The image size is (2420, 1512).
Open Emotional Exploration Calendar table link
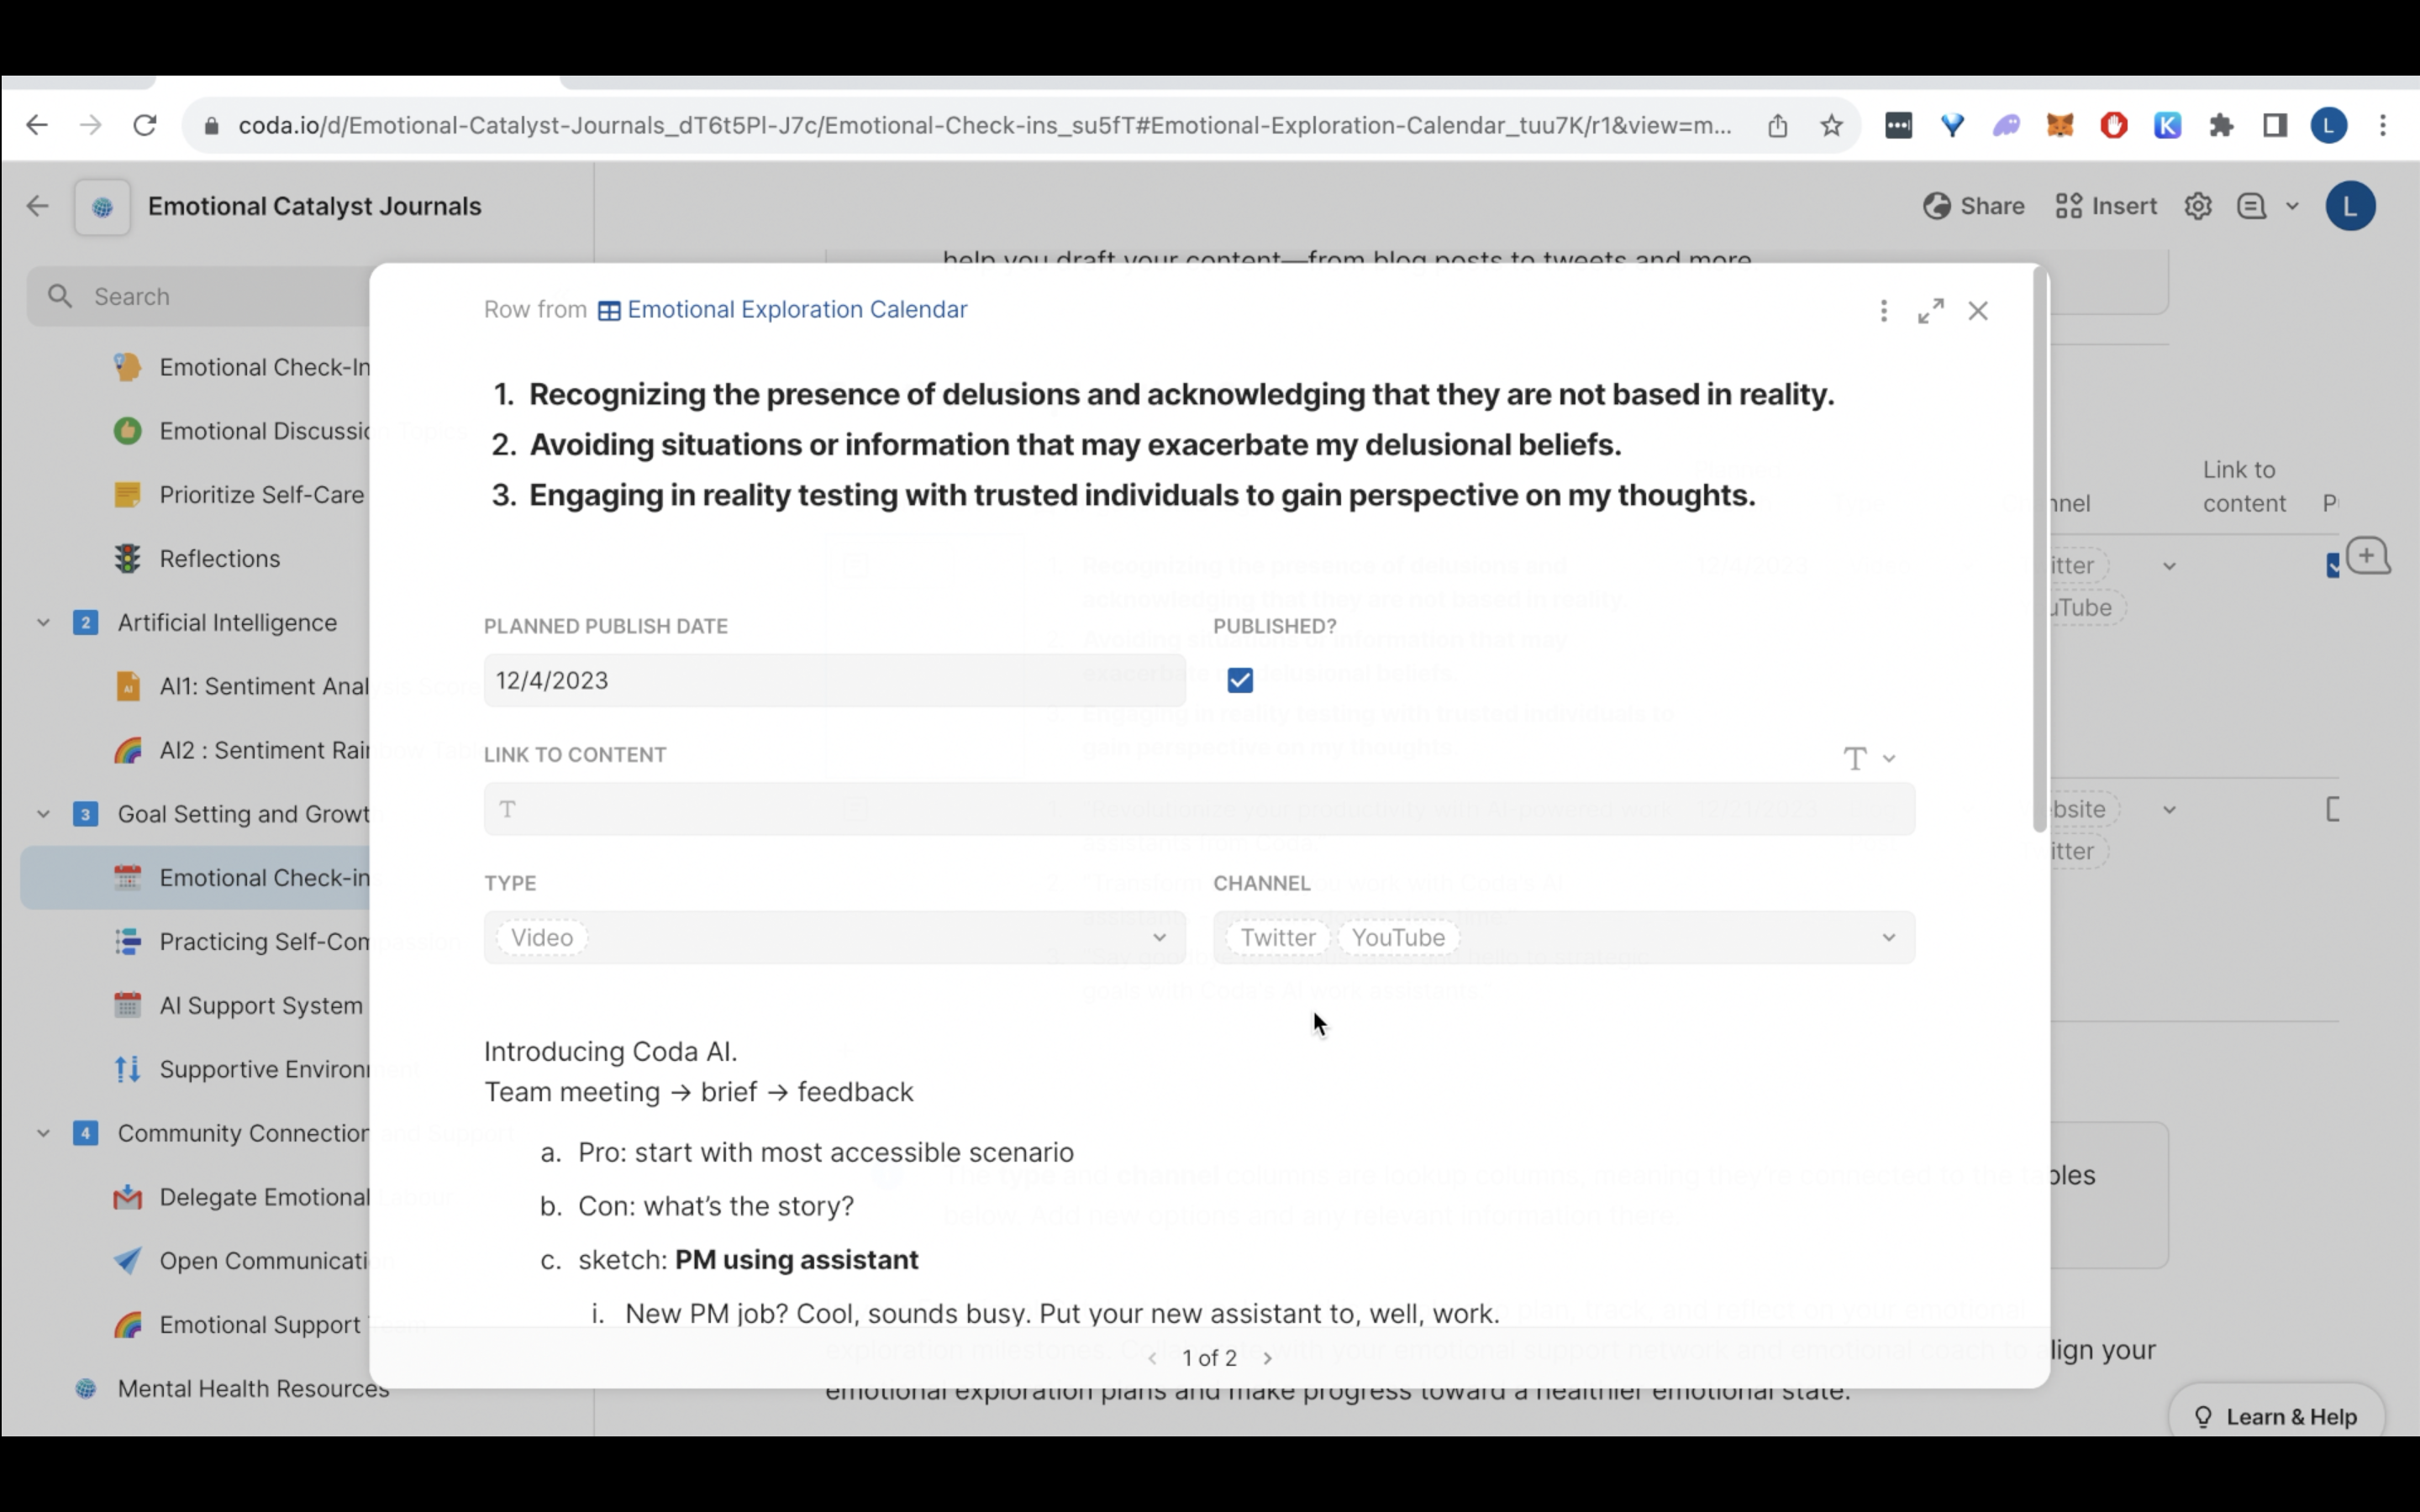[796, 310]
